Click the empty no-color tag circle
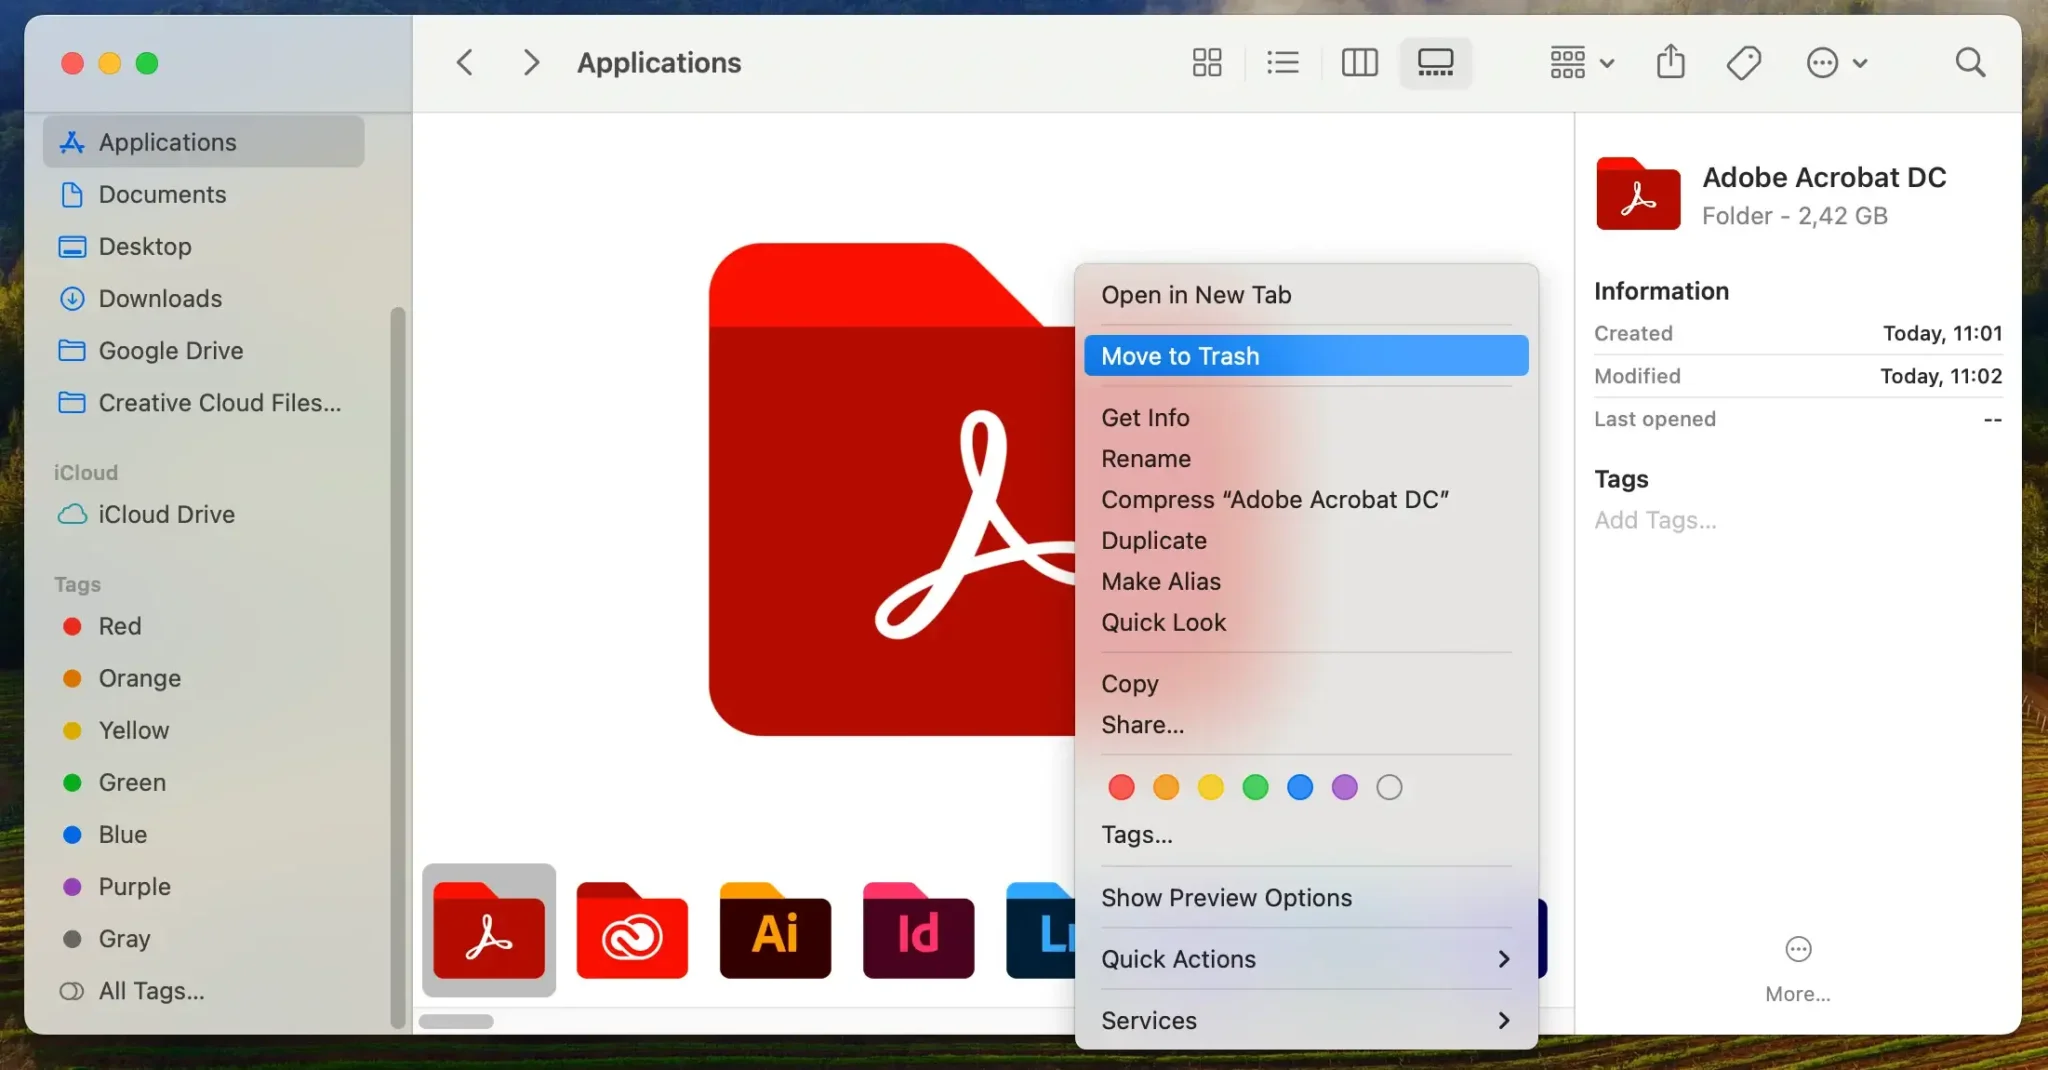The height and width of the screenshot is (1070, 2048). point(1389,787)
